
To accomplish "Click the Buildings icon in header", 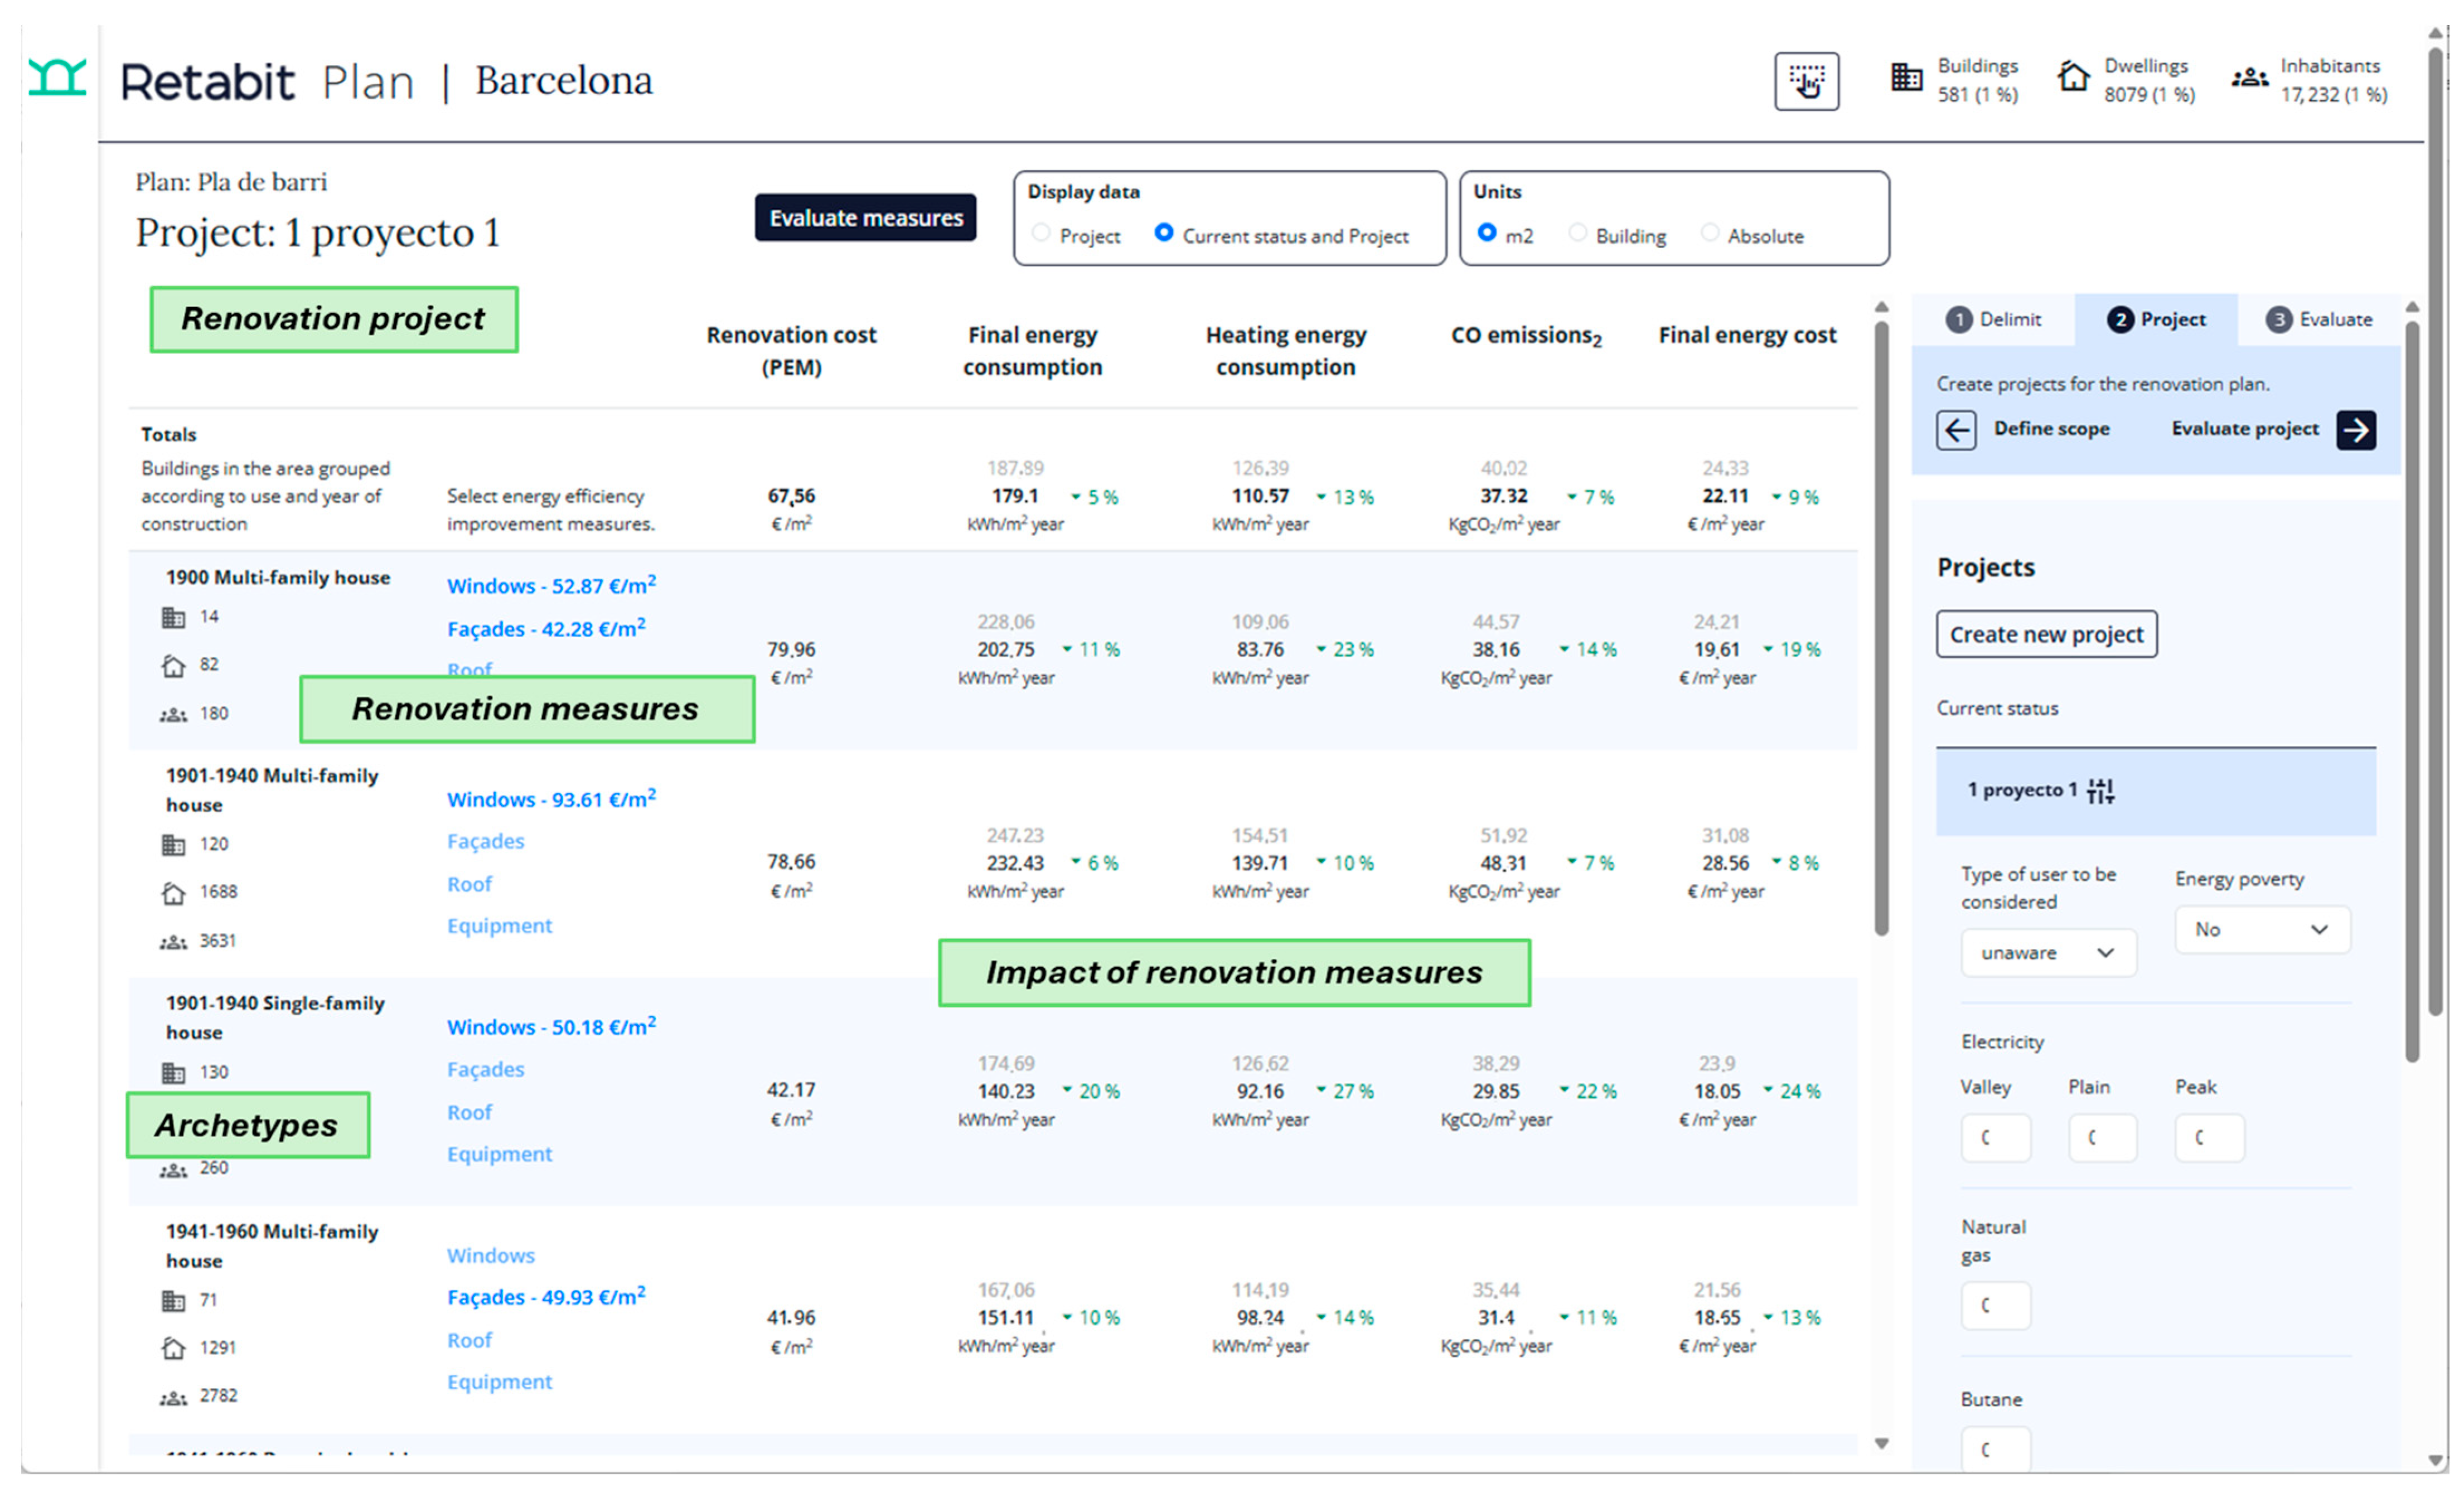I will click(1906, 77).
